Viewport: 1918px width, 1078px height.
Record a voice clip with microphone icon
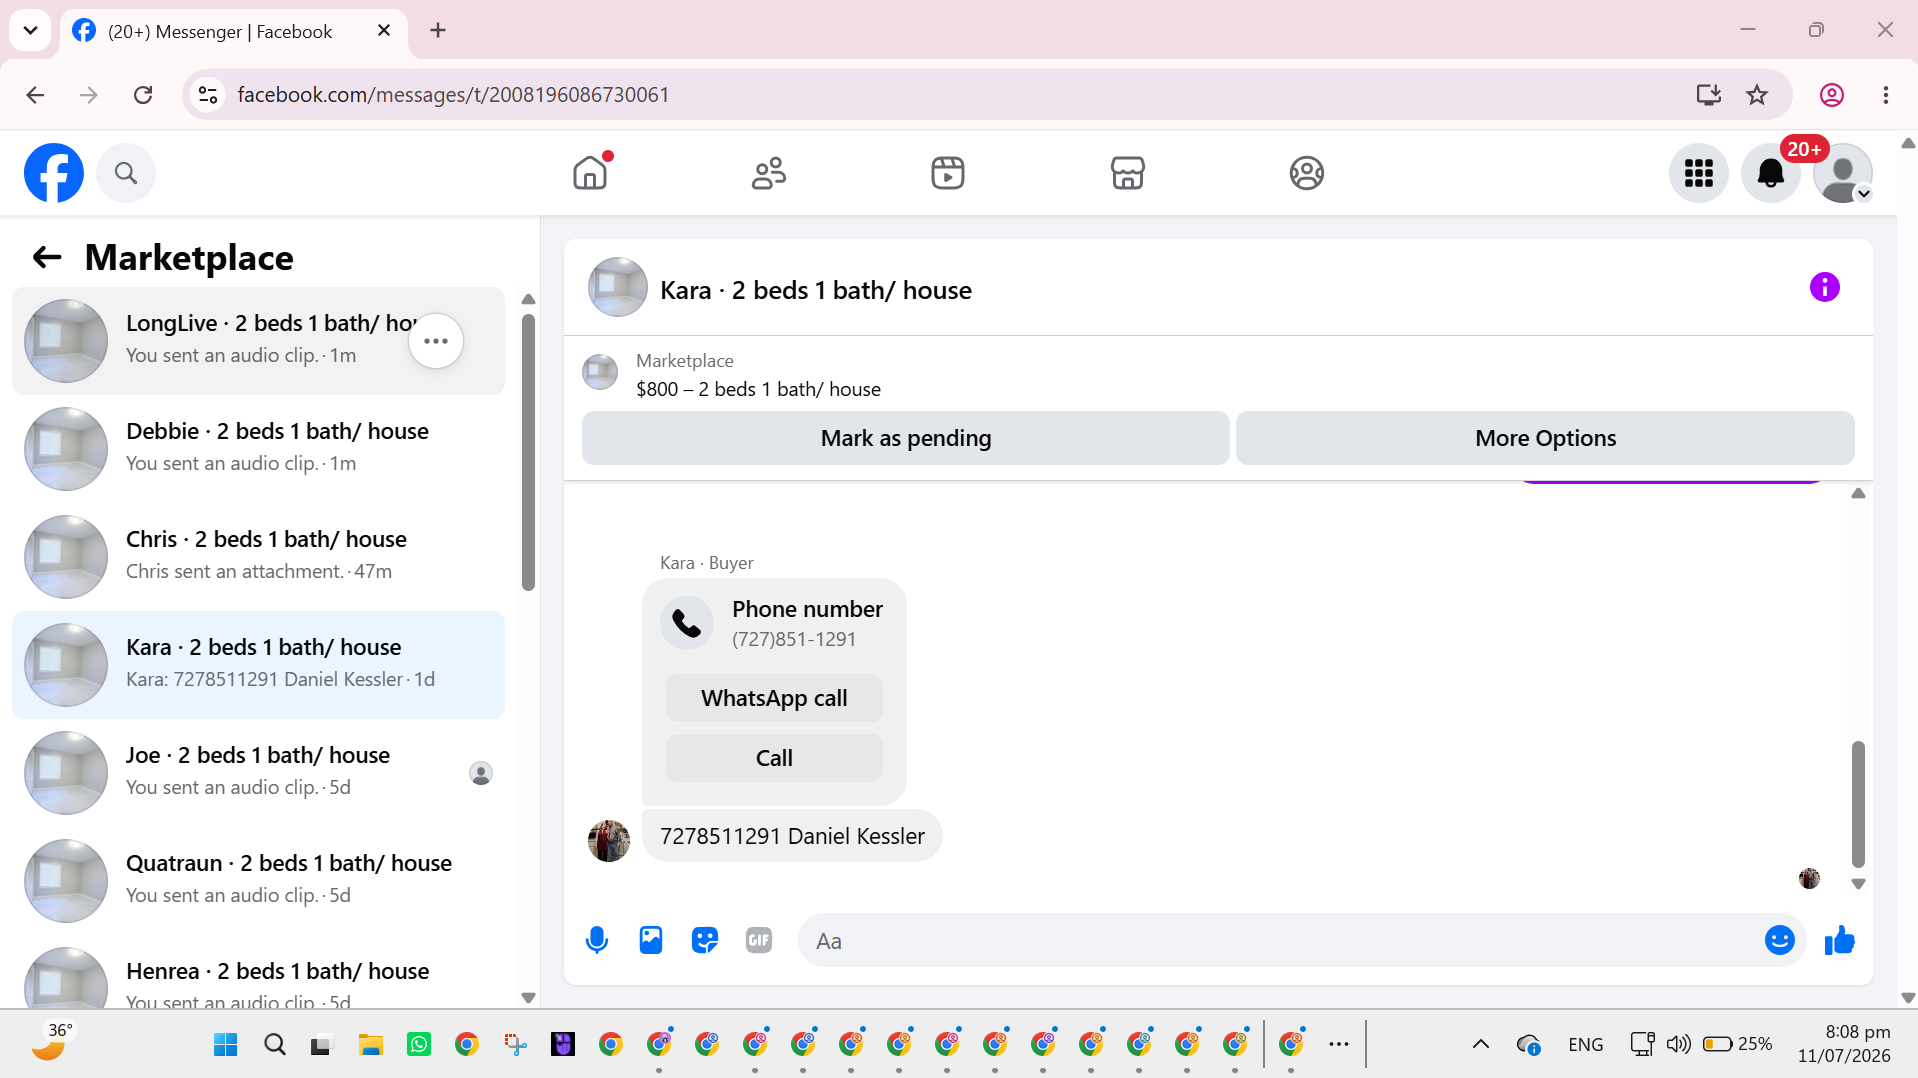pyautogui.click(x=597, y=940)
